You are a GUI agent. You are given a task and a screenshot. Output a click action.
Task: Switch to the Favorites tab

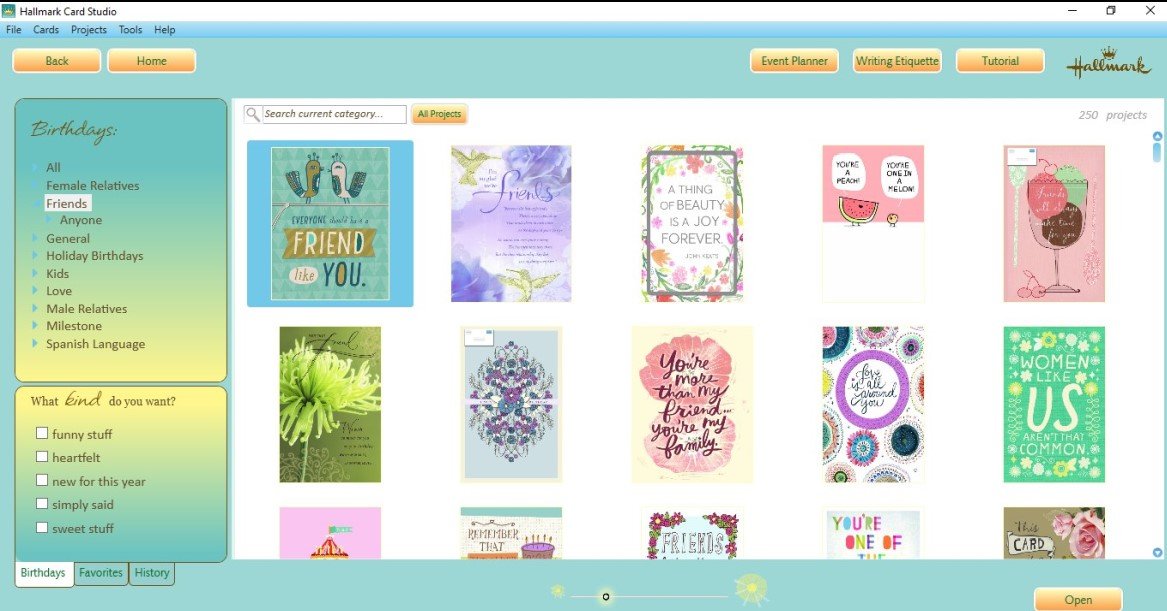pyautogui.click(x=100, y=573)
